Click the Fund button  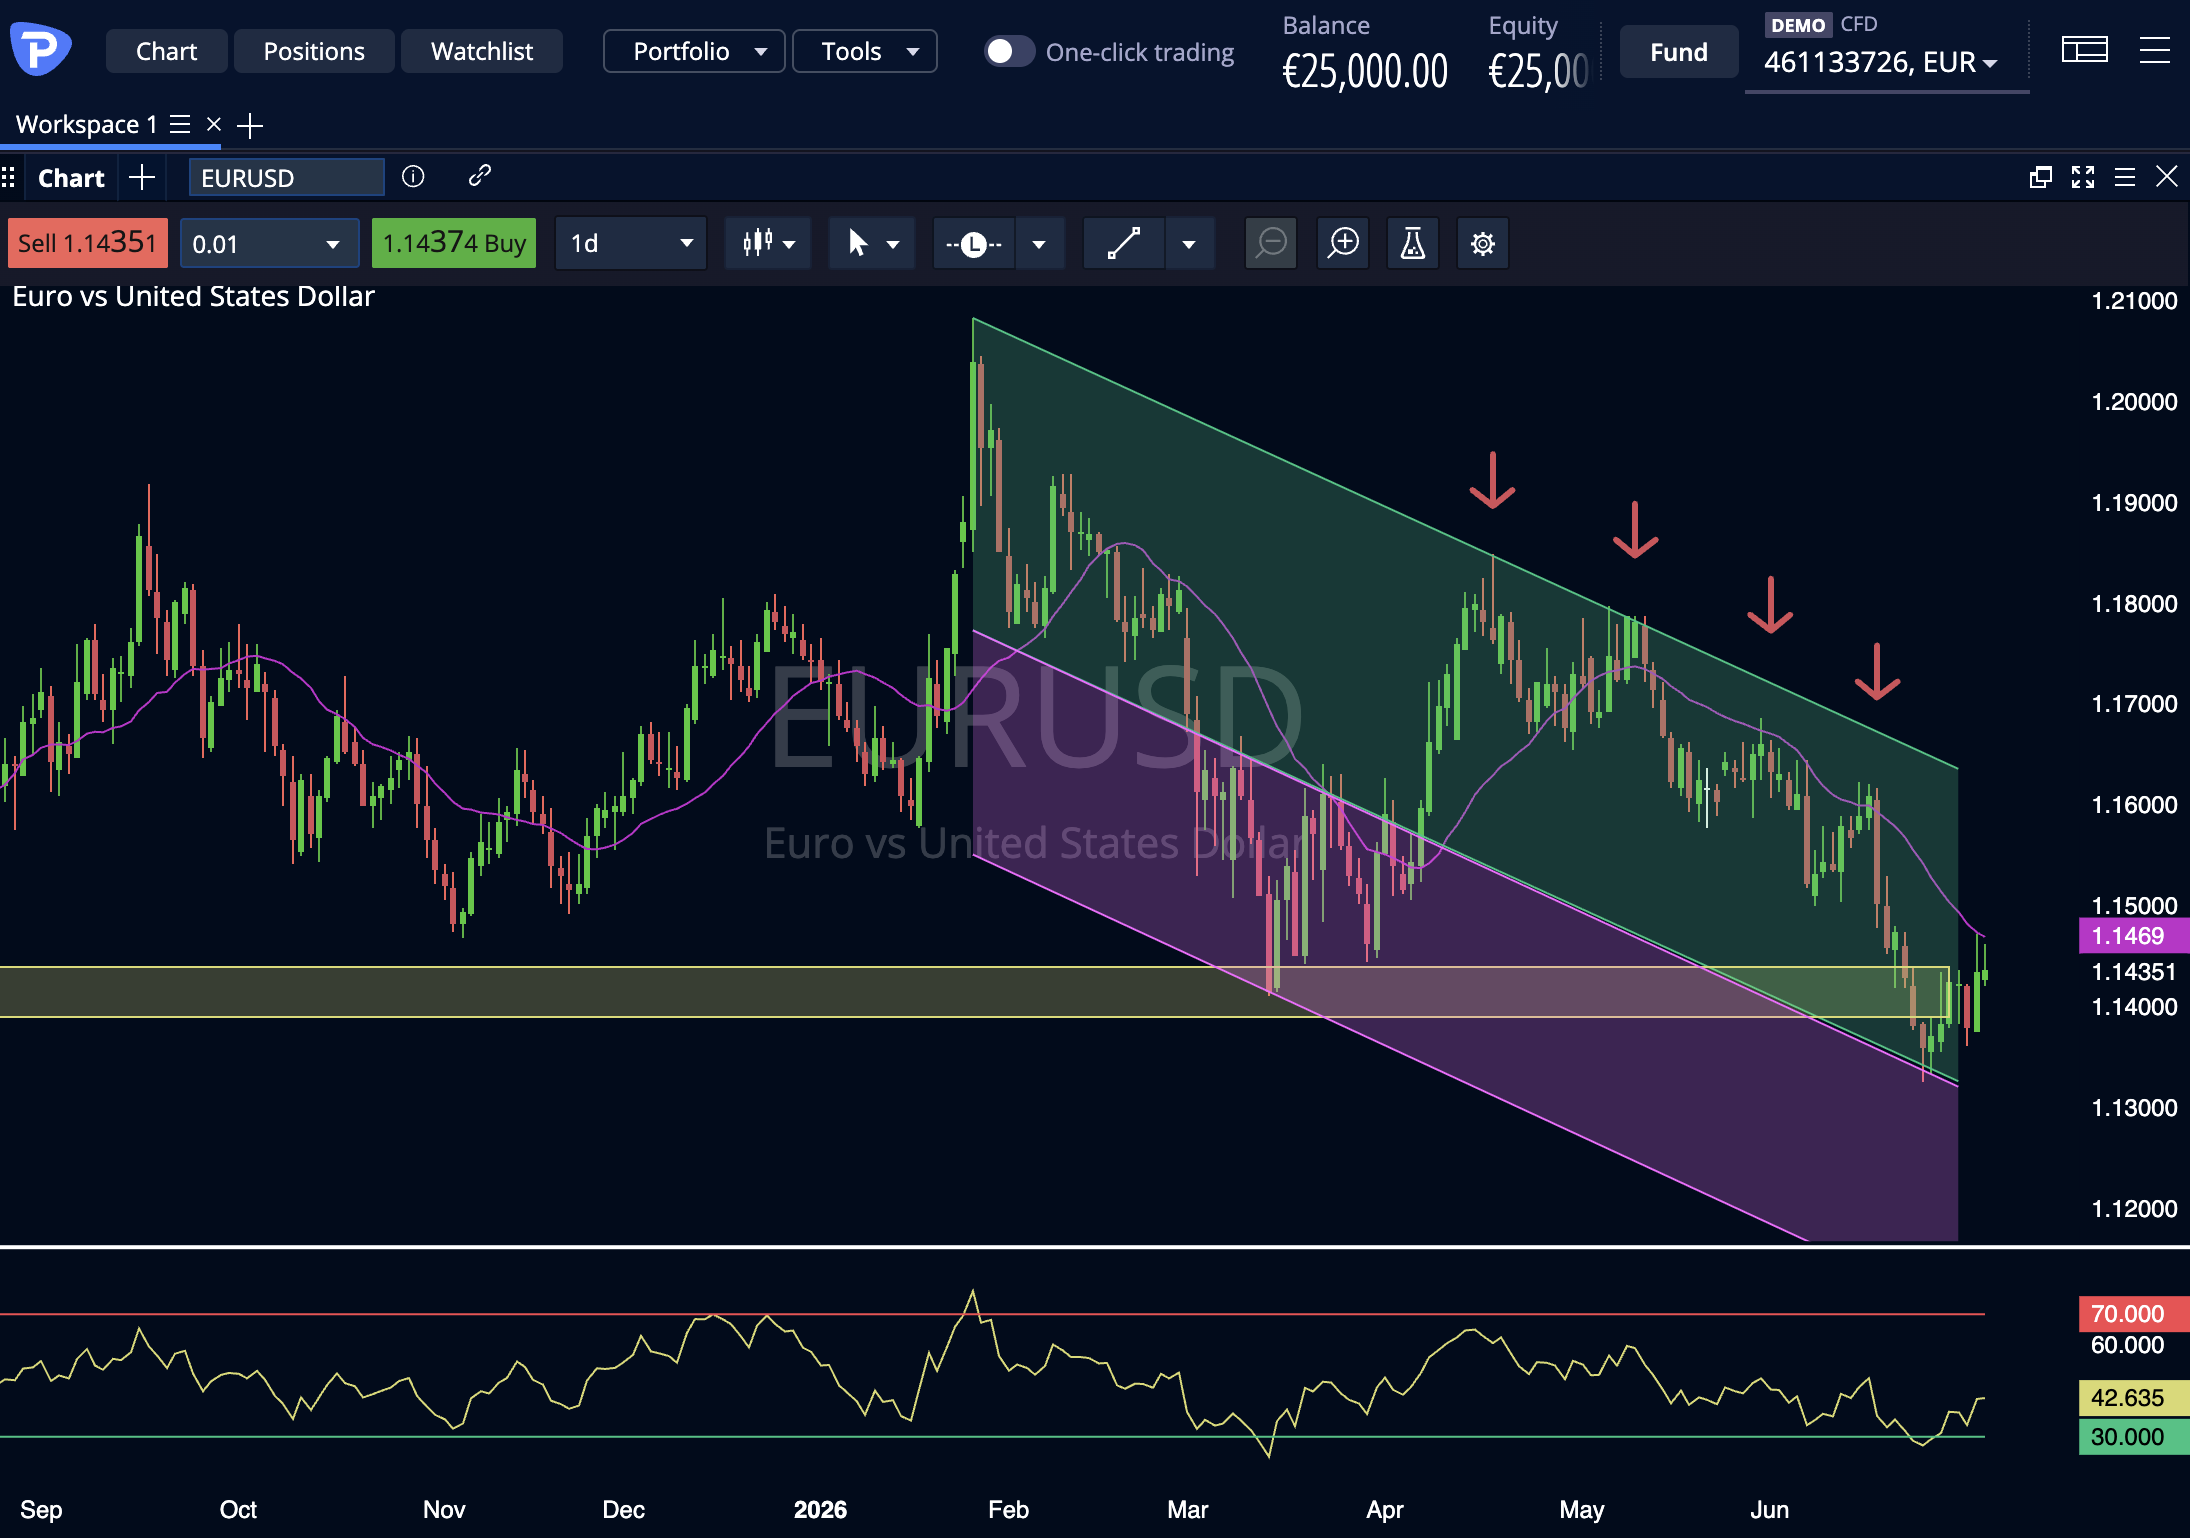pos(1679,52)
